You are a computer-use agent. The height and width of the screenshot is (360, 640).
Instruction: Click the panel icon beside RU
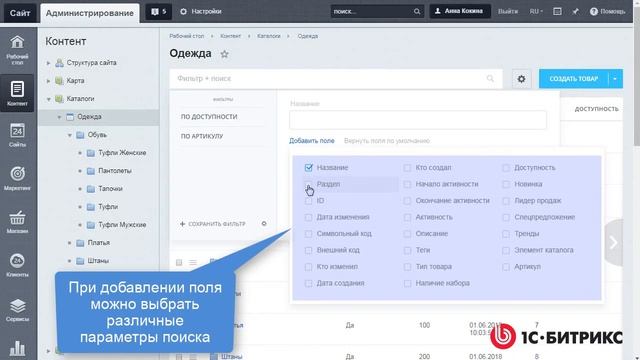point(557,11)
